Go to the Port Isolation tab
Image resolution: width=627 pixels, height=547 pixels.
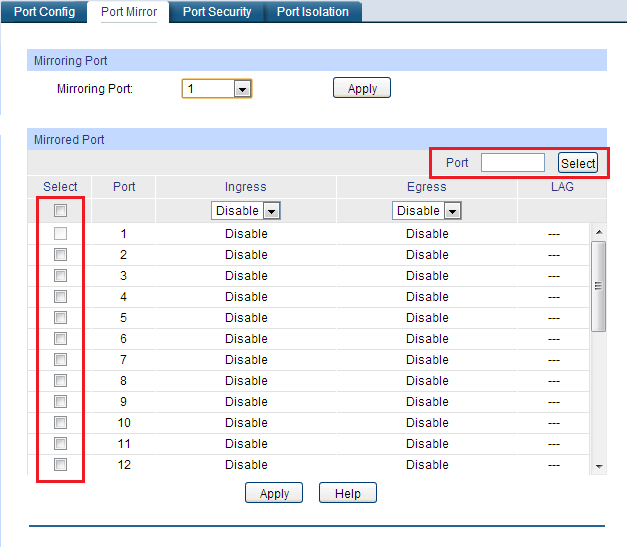click(x=313, y=12)
